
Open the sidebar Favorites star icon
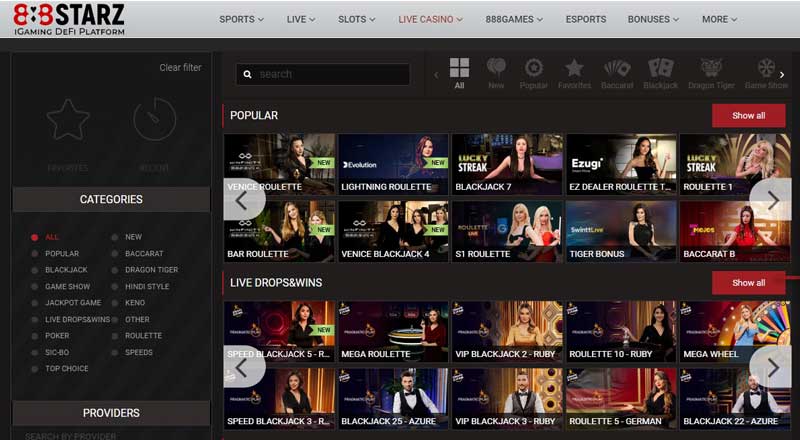coord(68,119)
